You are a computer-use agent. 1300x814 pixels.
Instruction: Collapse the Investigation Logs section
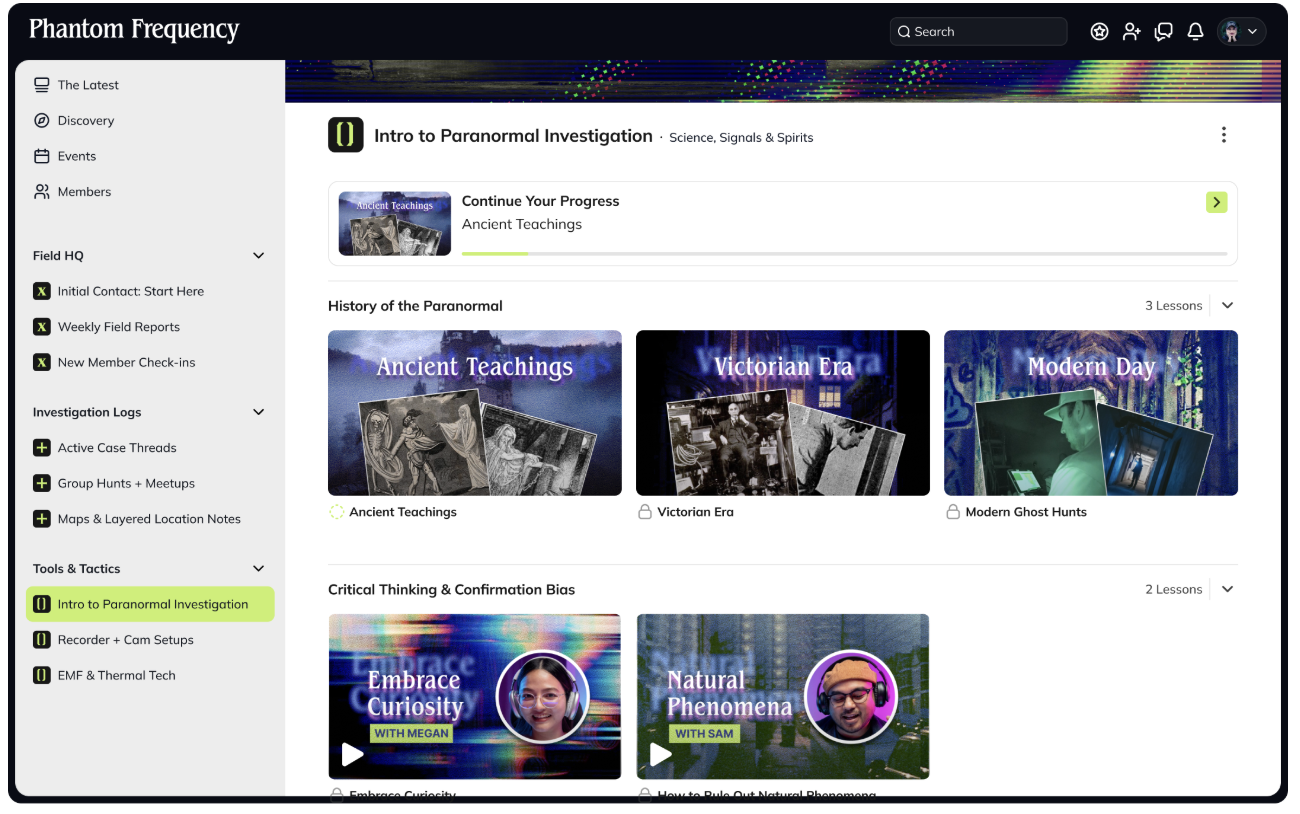[258, 412]
